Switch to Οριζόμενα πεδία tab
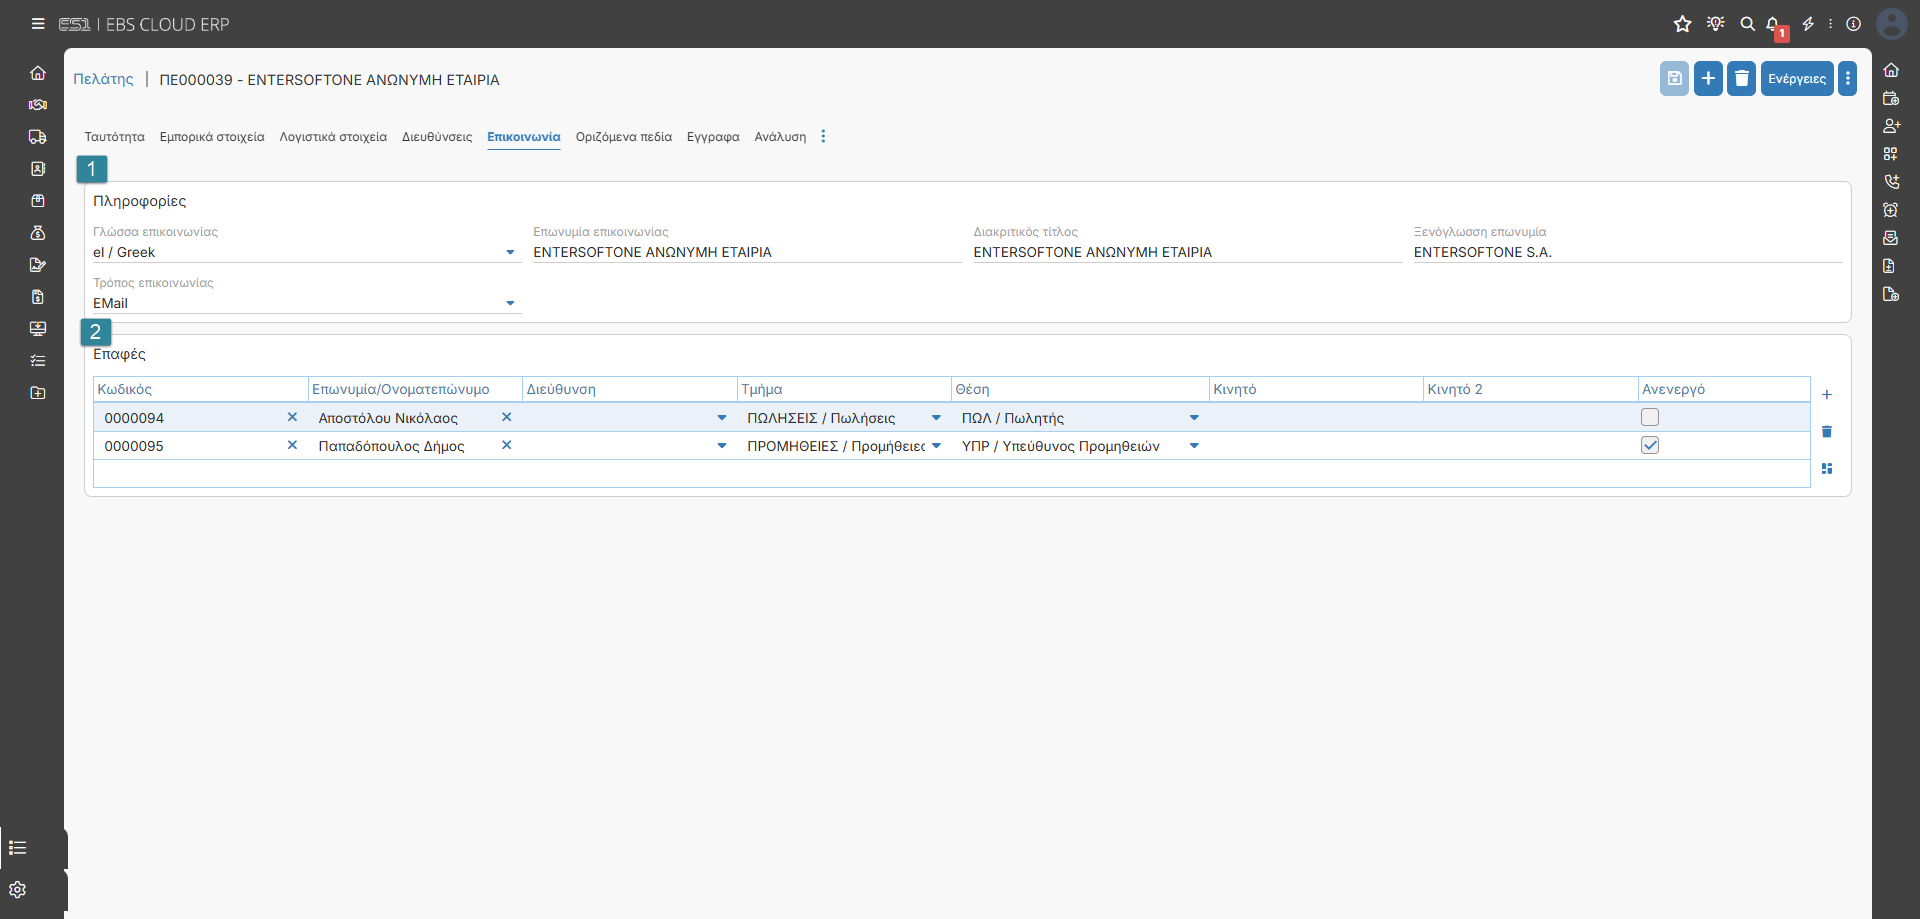1920x919 pixels. pyautogui.click(x=624, y=137)
